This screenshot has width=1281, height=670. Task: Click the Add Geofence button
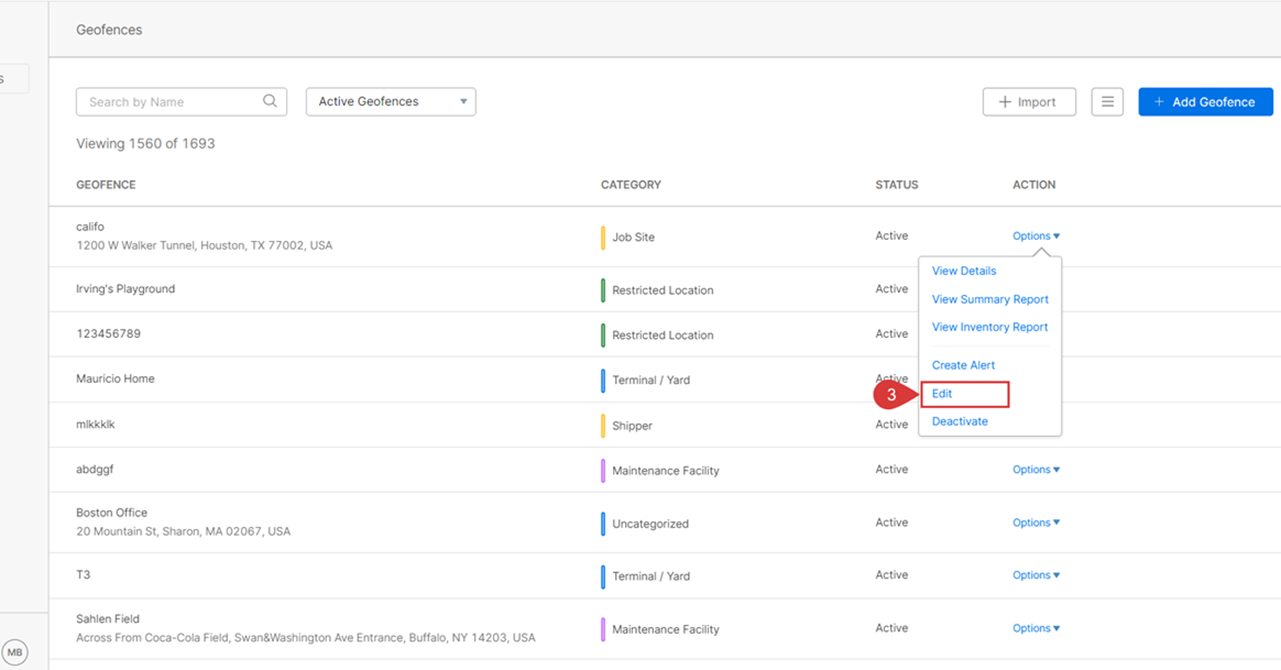tap(1205, 102)
